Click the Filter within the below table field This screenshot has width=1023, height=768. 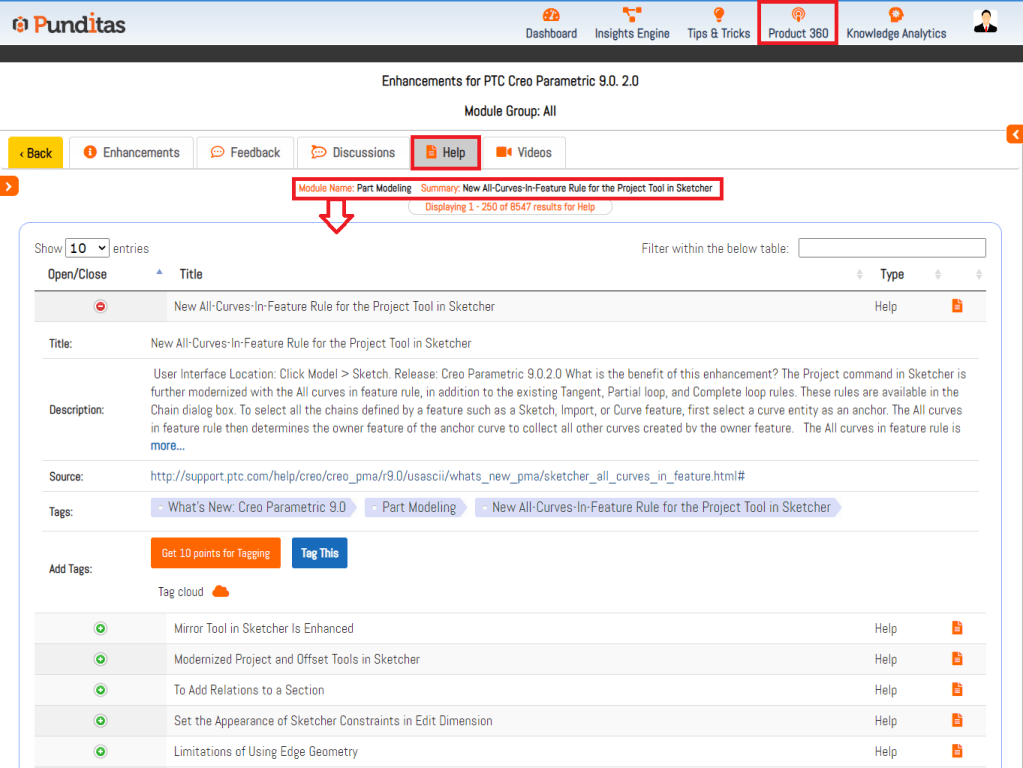pyautogui.click(x=891, y=248)
